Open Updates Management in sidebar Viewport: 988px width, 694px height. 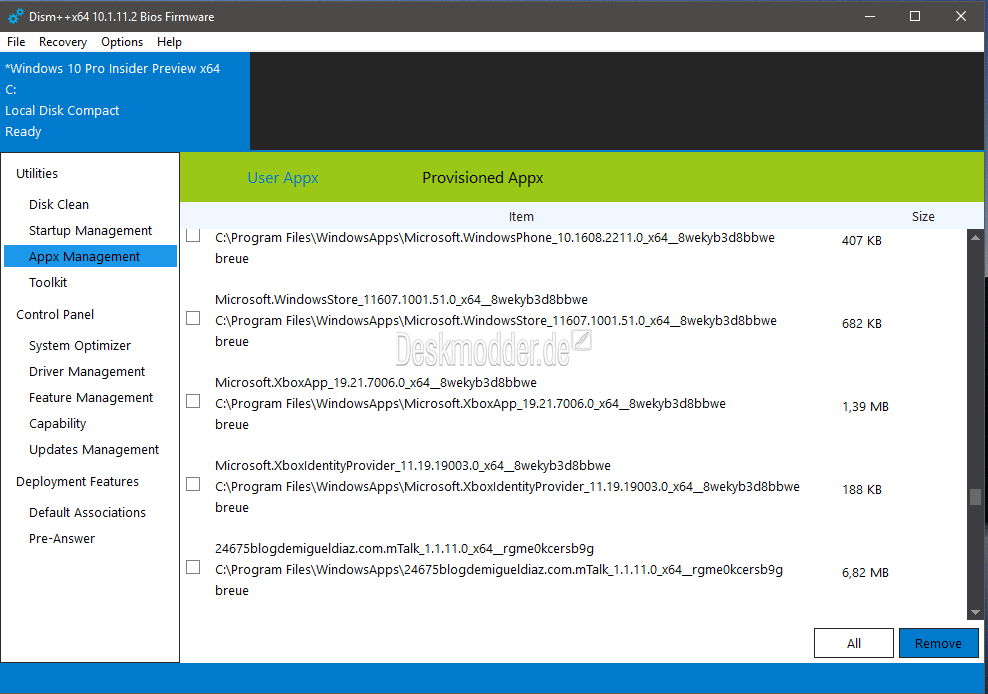(x=94, y=449)
